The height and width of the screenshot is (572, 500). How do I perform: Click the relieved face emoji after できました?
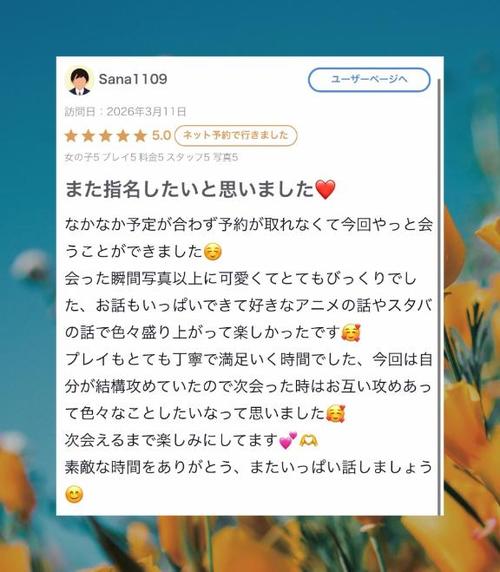point(213,252)
